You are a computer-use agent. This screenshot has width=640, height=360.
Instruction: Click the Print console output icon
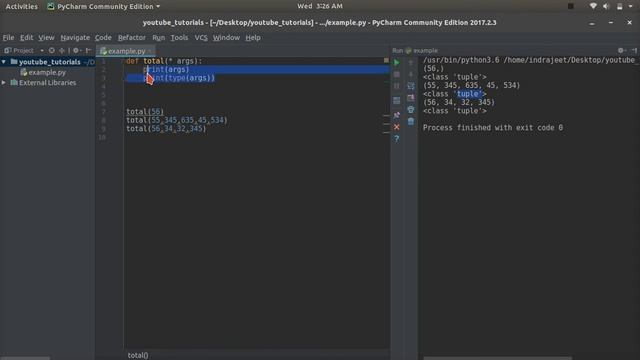411,110
